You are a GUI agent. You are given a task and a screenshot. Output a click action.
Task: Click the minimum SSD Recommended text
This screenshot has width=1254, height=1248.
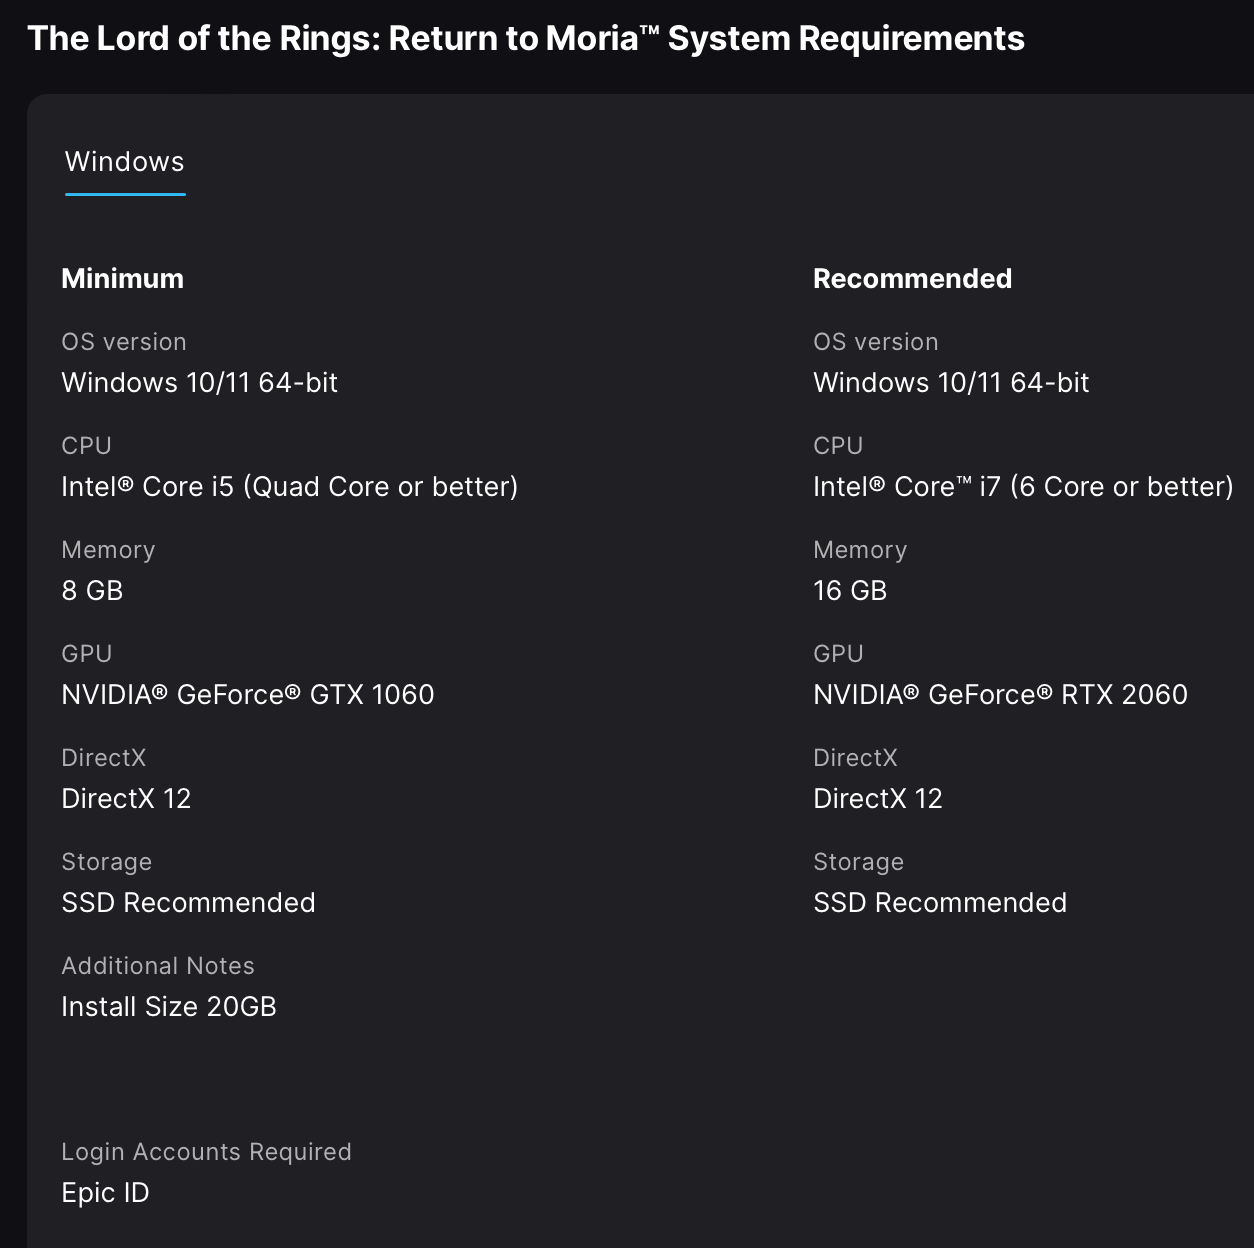click(188, 903)
